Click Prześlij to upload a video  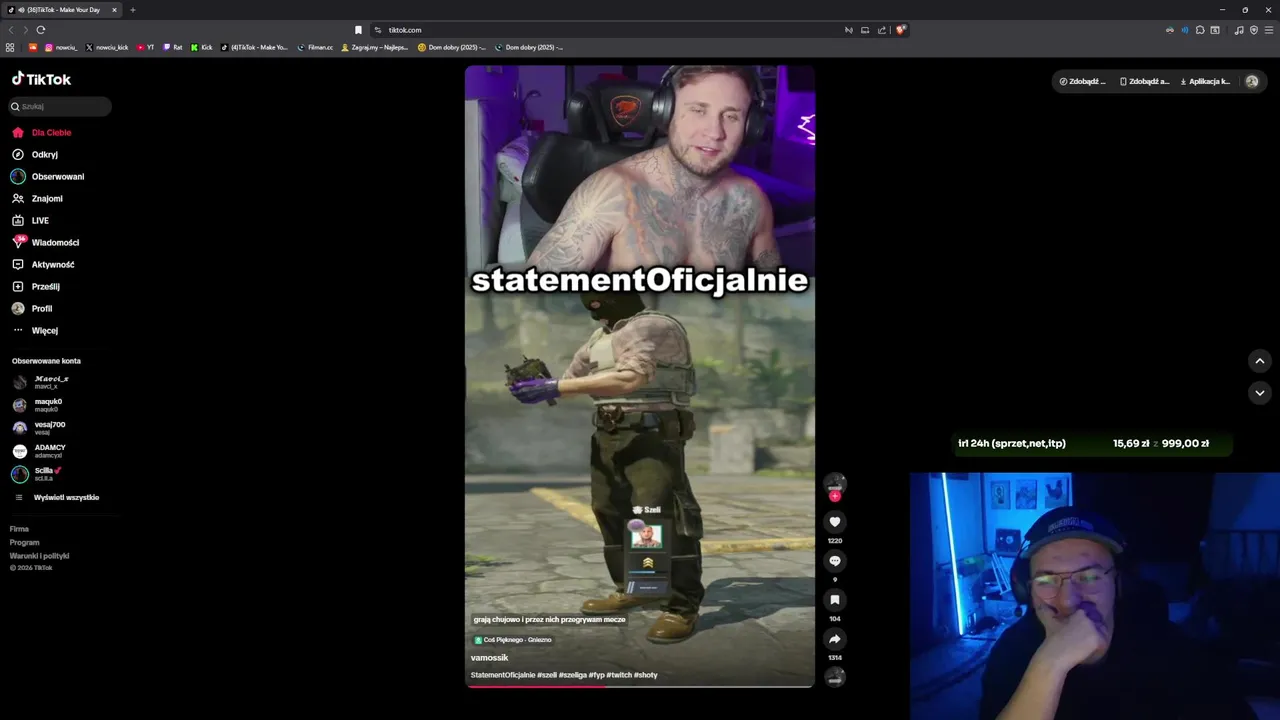point(37,286)
